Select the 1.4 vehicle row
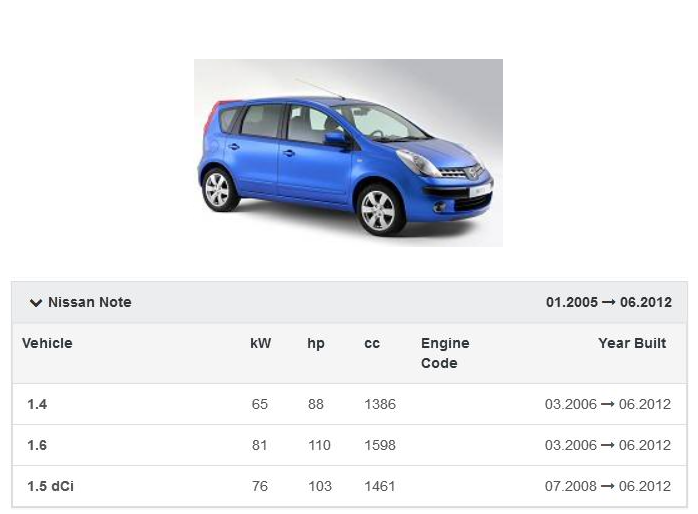 37,405
